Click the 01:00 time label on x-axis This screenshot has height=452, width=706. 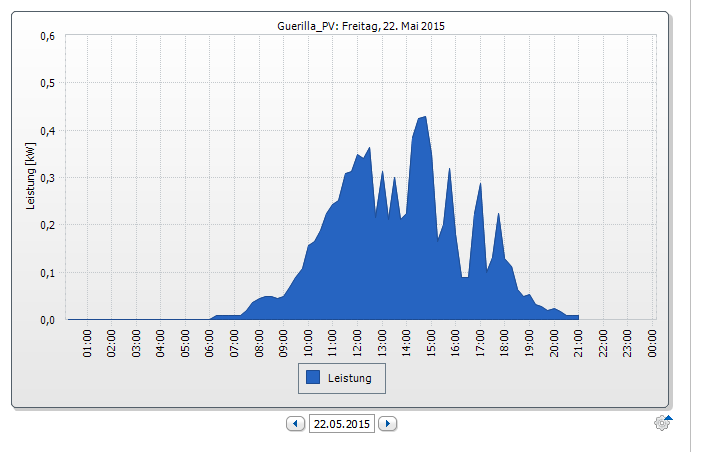88,341
